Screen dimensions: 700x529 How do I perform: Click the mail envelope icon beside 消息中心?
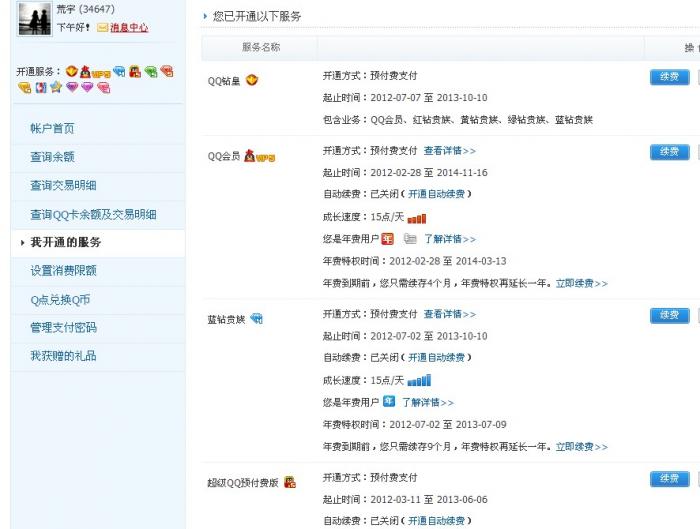click(x=103, y=28)
